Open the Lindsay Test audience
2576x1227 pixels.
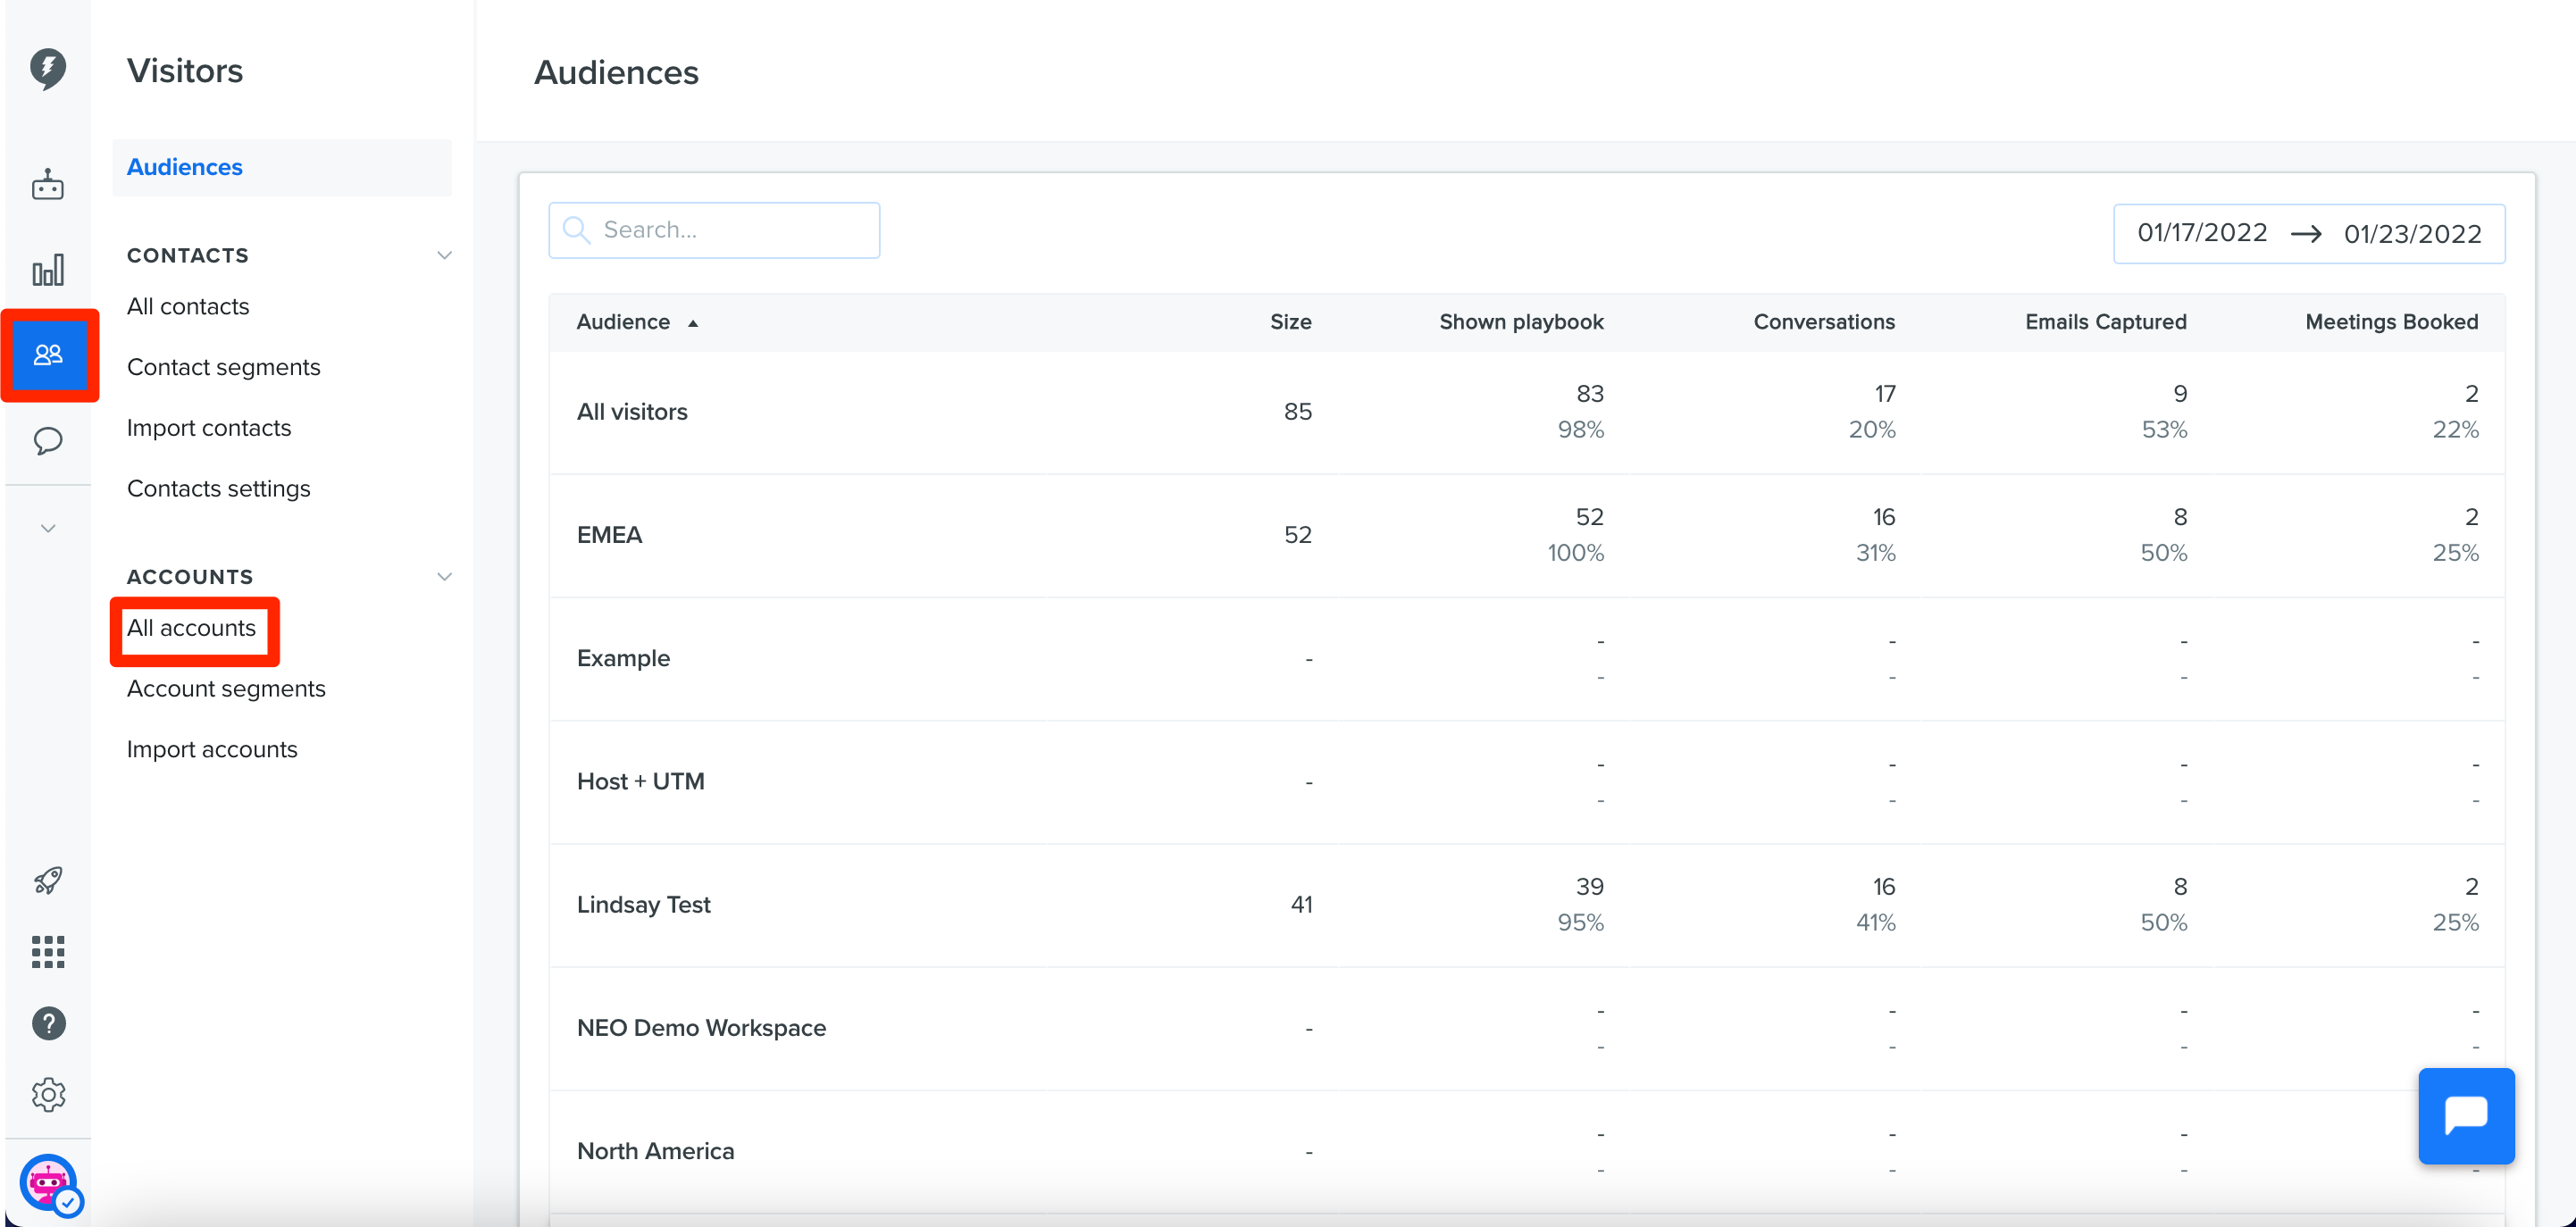click(x=643, y=904)
